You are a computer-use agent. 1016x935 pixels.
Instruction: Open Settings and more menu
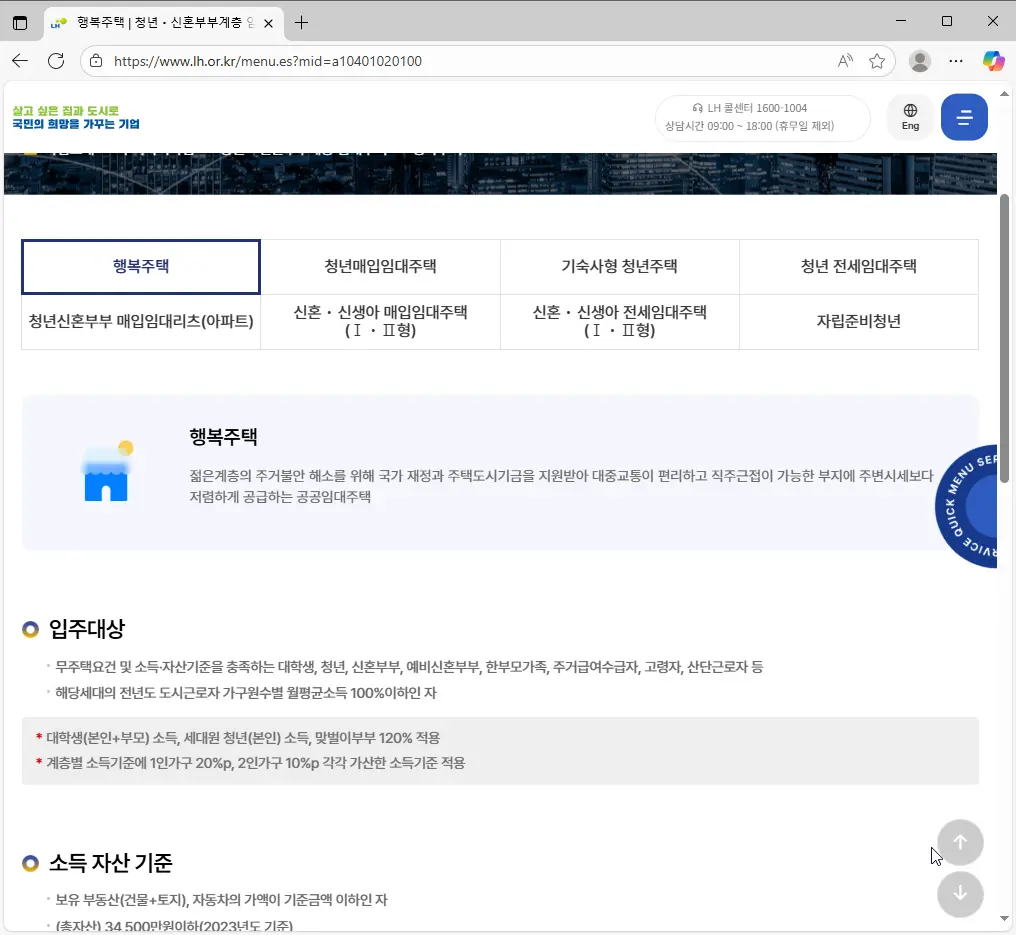click(x=956, y=61)
